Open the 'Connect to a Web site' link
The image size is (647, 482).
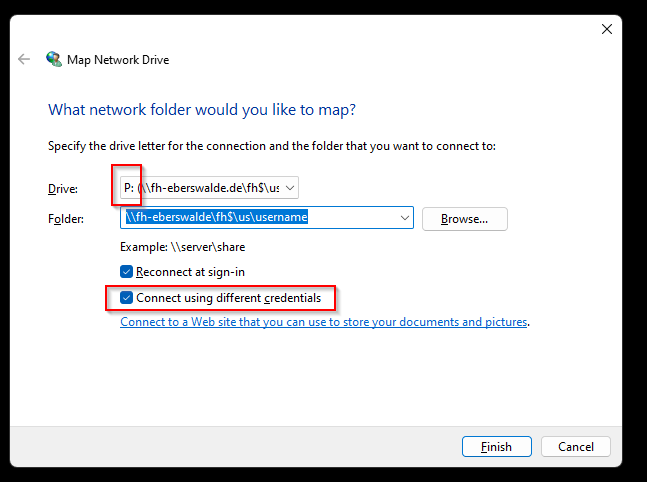point(324,322)
